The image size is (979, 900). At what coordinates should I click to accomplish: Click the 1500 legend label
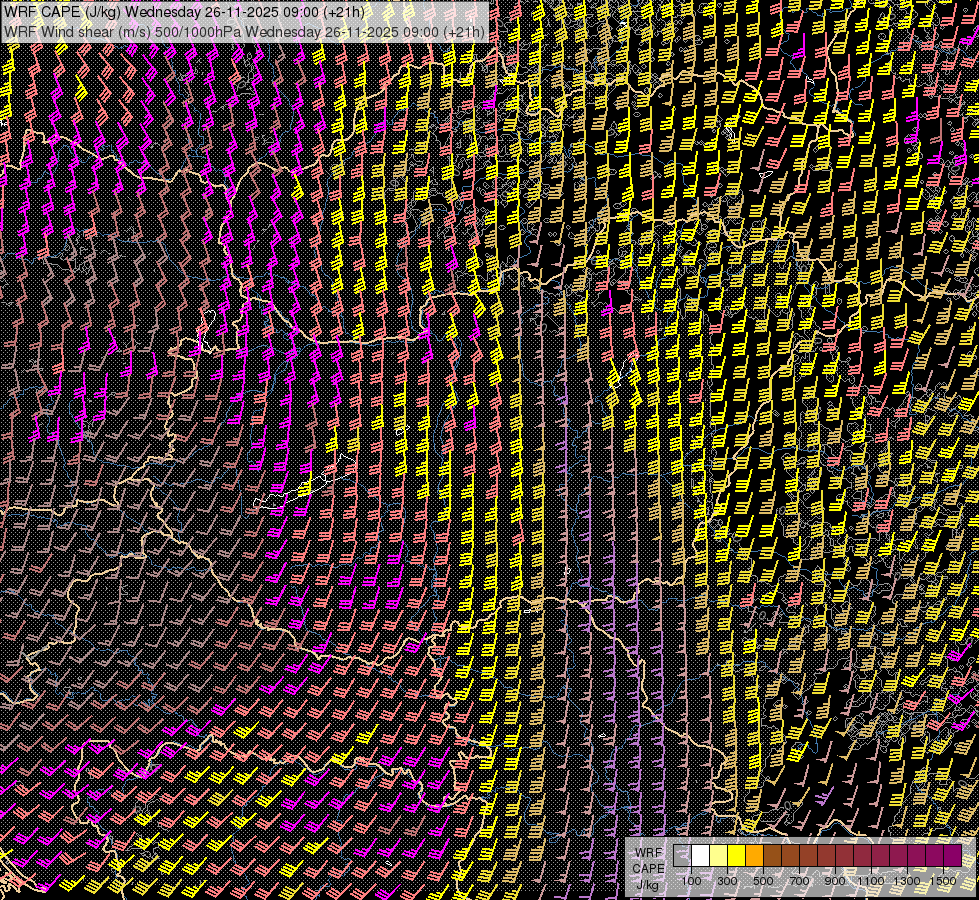click(943, 881)
